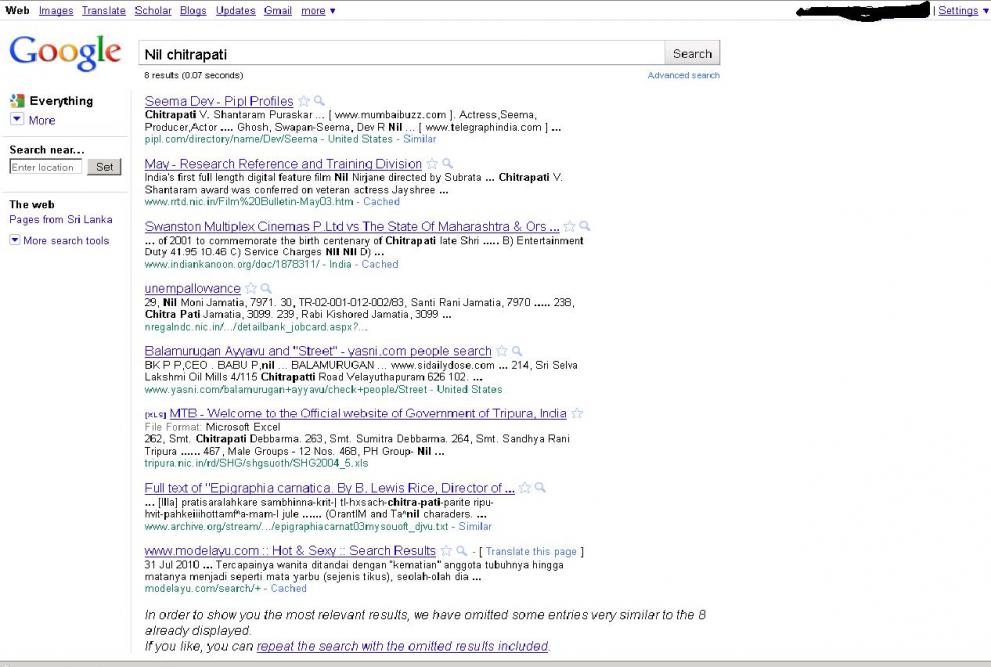This screenshot has height=667, width=991.
Task: Star the Epigraphia carnatica result
Action: [525, 487]
